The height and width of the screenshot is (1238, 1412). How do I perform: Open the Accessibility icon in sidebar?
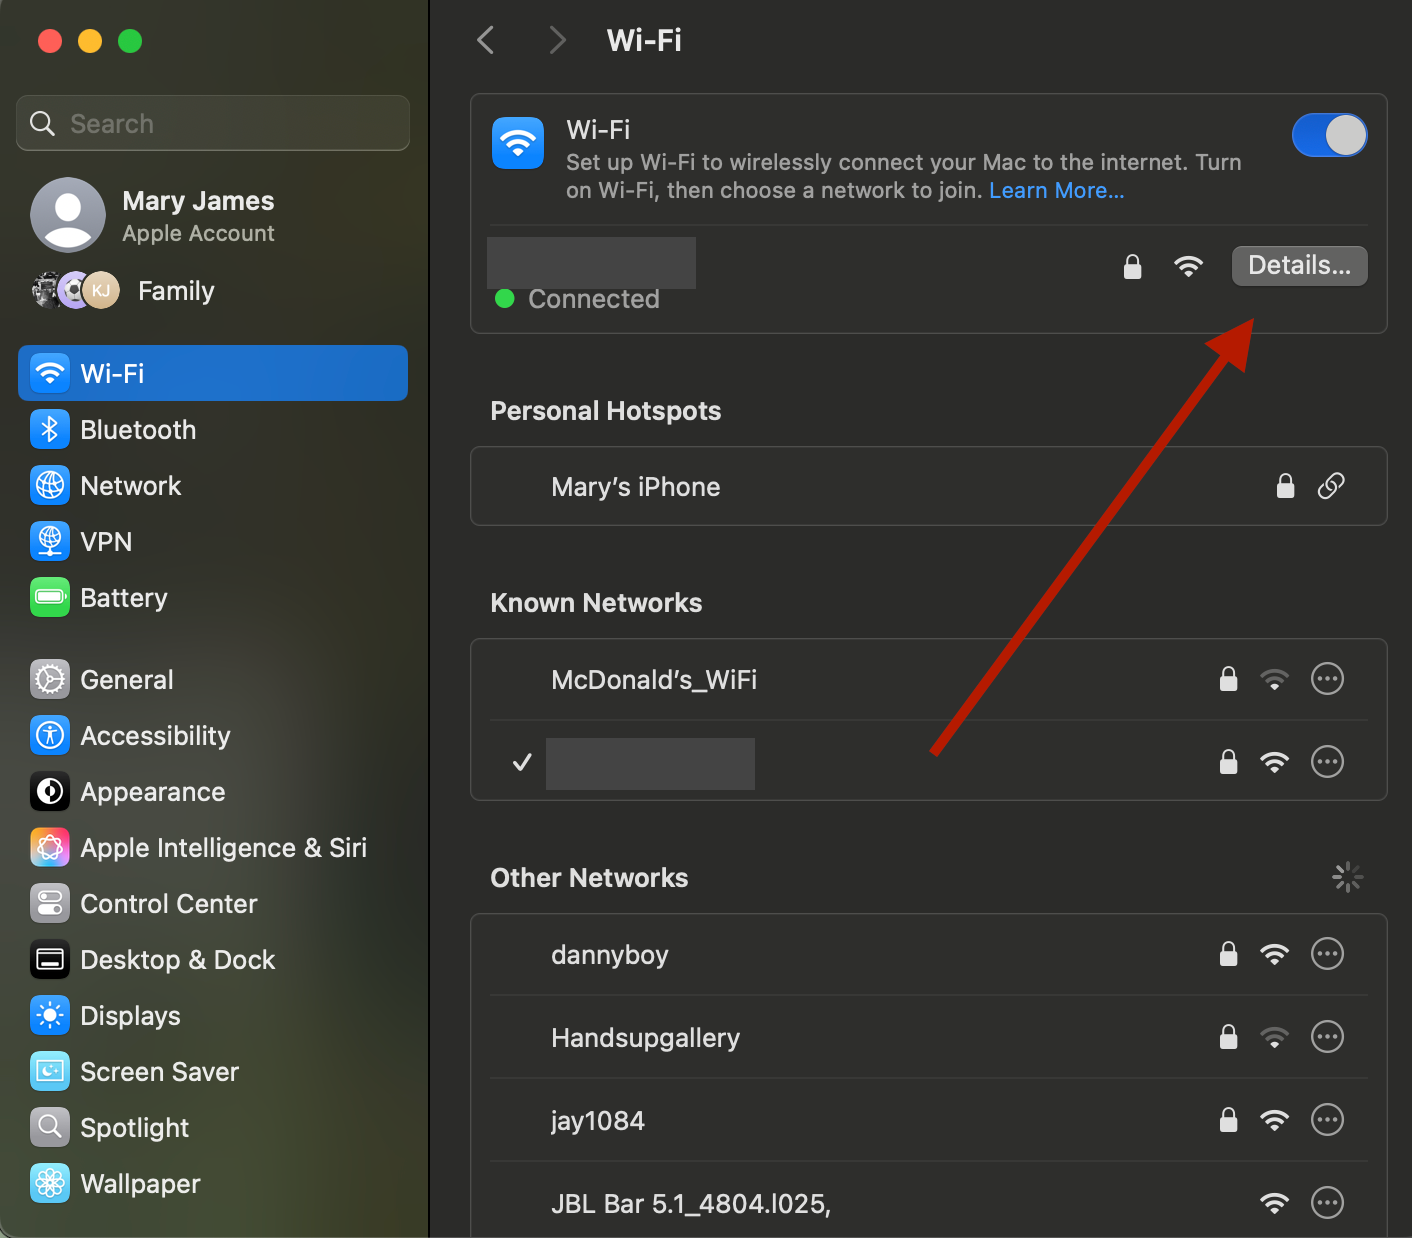(x=50, y=736)
